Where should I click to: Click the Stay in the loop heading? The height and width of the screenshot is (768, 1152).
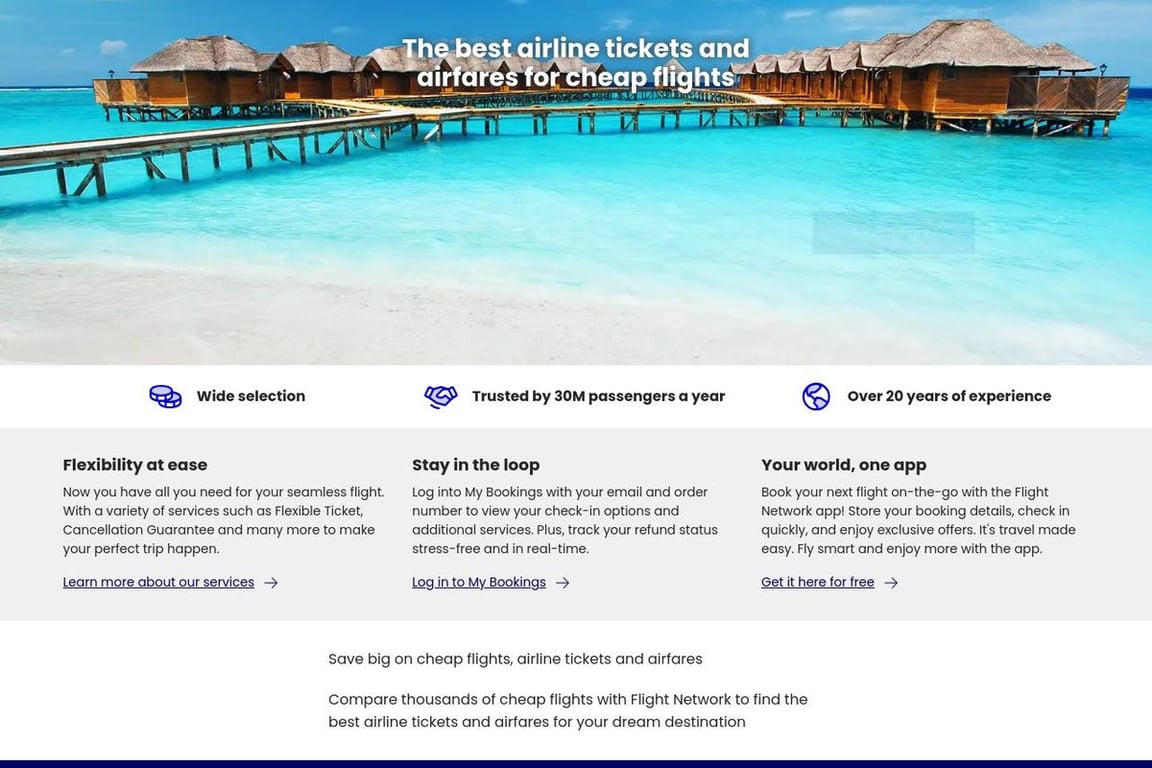[x=476, y=465]
